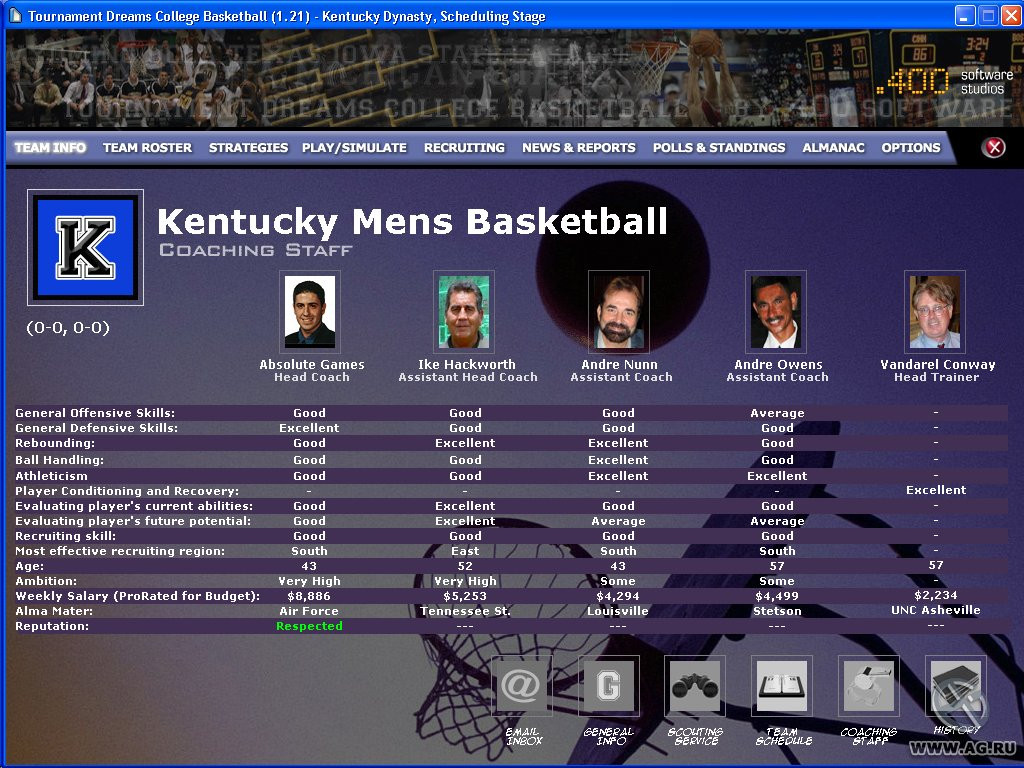1024x768 pixels.
Task: Click the General Offensive Skills label
Action: pyautogui.click(x=95, y=413)
